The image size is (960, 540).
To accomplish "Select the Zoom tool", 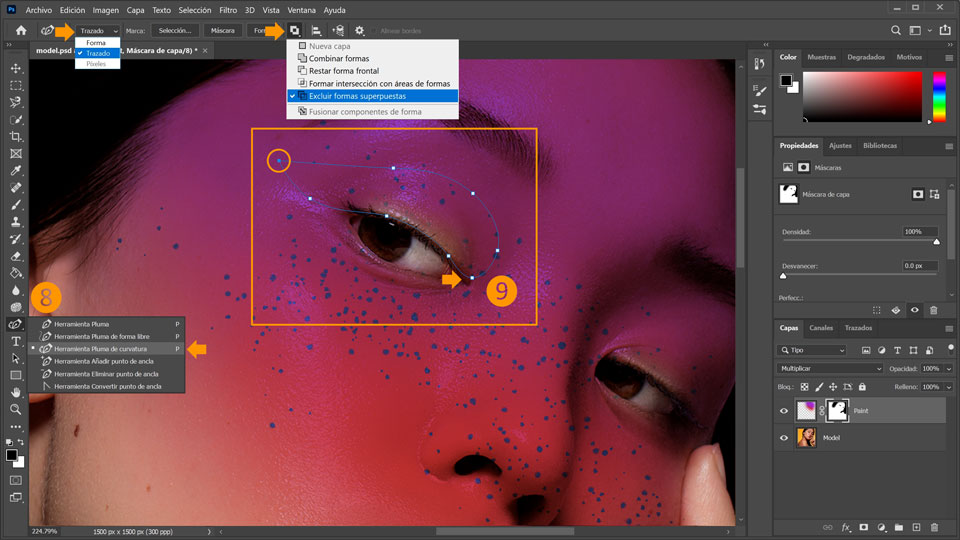I will 16,410.
